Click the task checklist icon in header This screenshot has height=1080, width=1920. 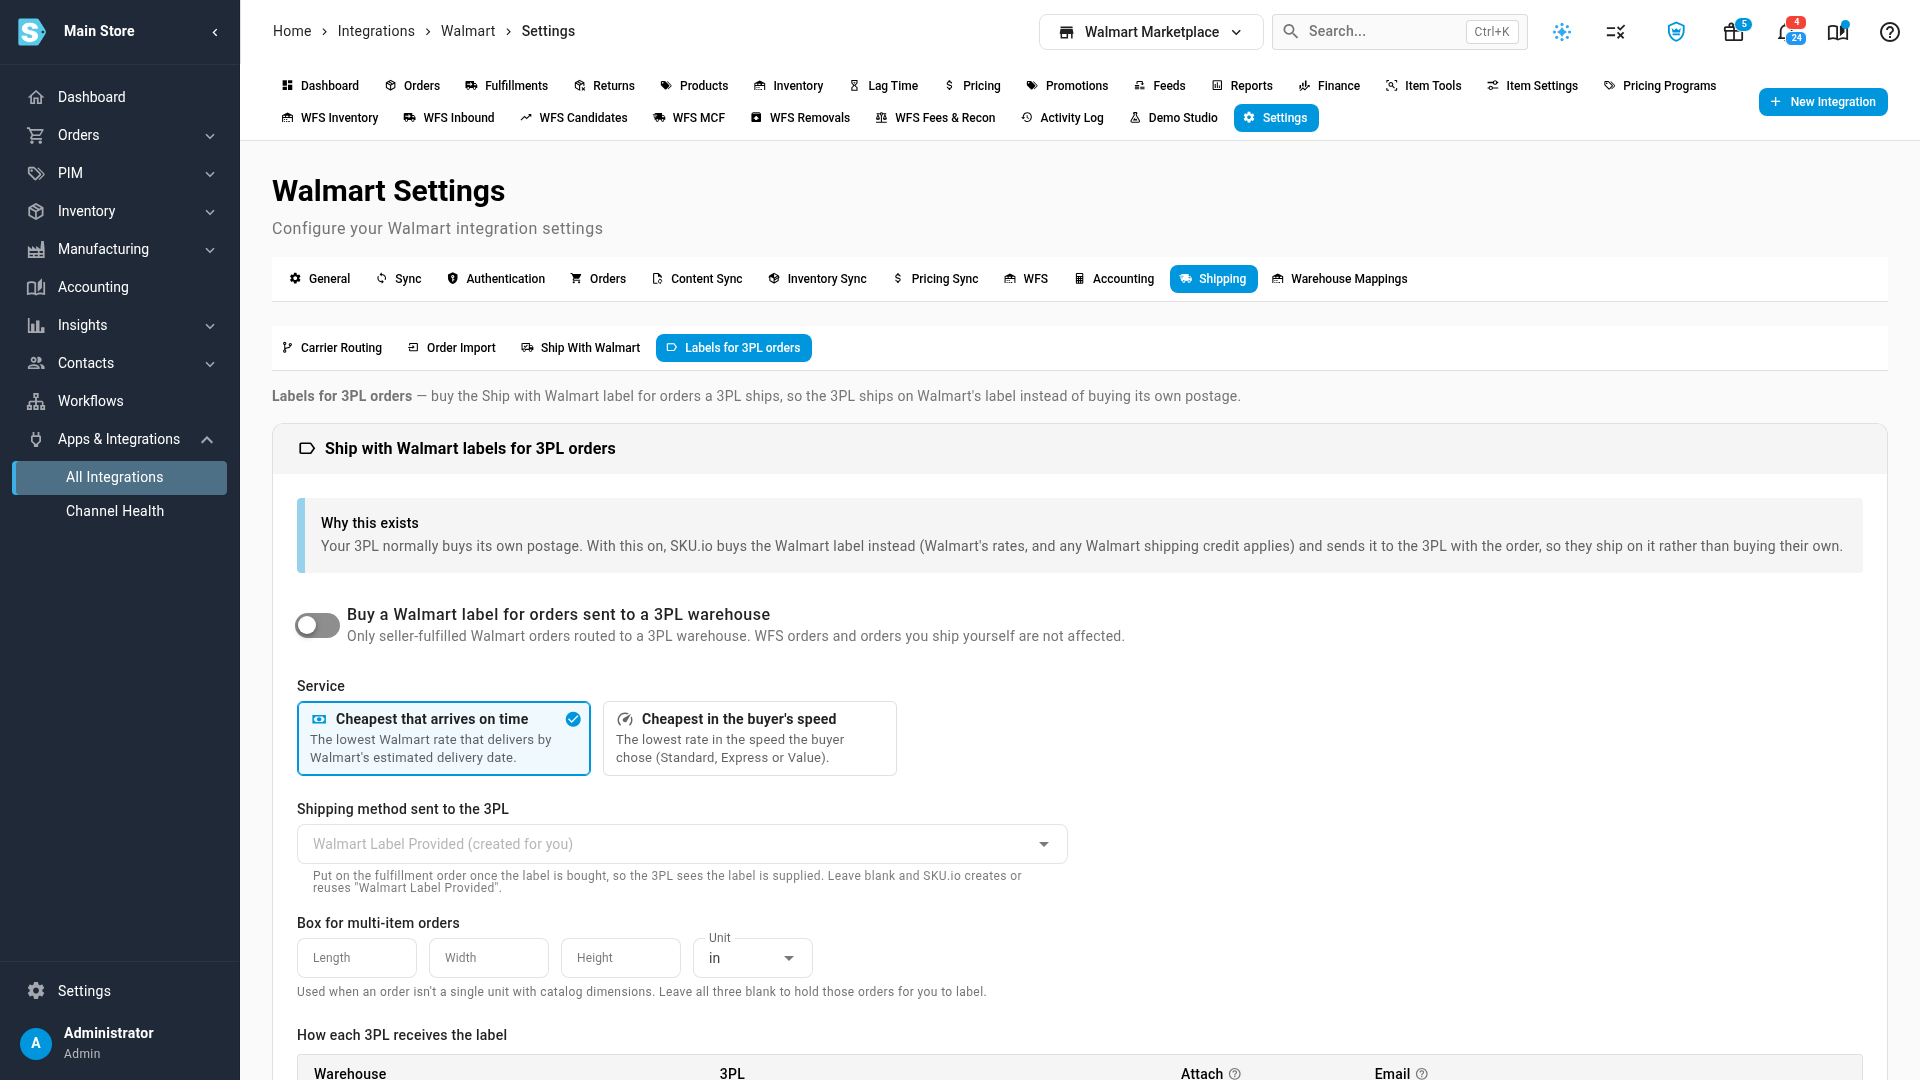coord(1616,32)
